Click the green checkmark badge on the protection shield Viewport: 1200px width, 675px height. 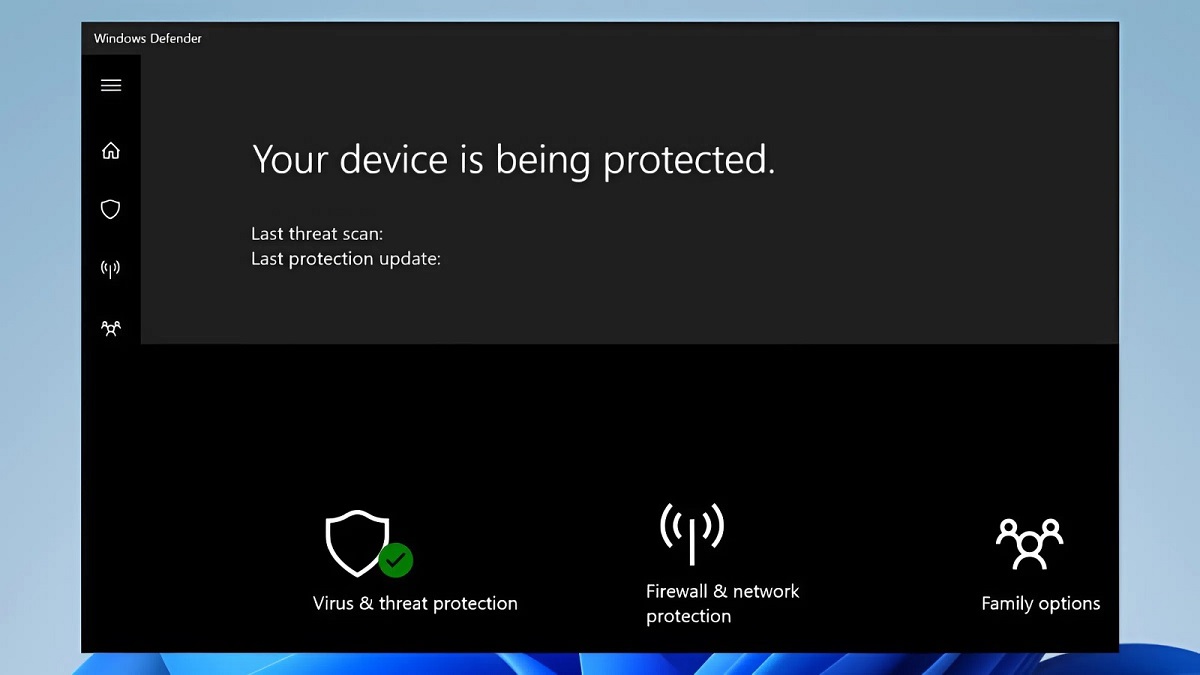point(395,561)
